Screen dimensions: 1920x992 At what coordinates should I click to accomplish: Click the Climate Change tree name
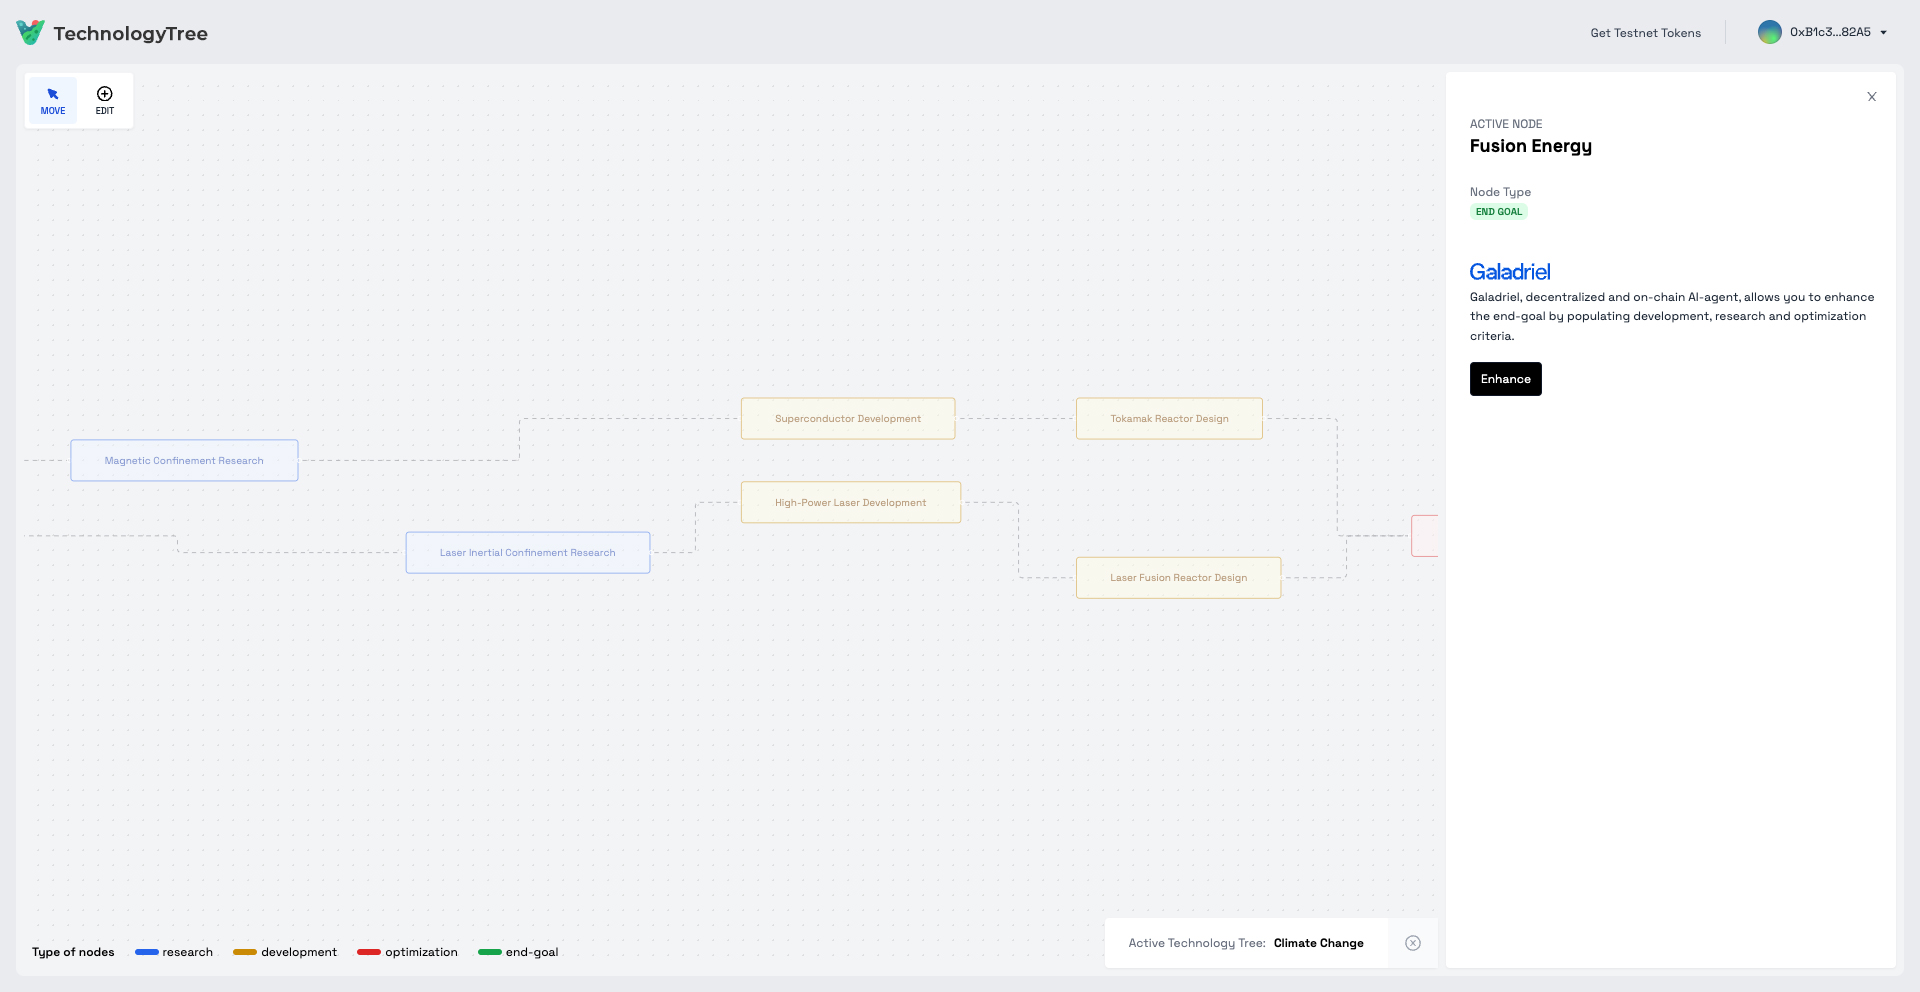1318,943
